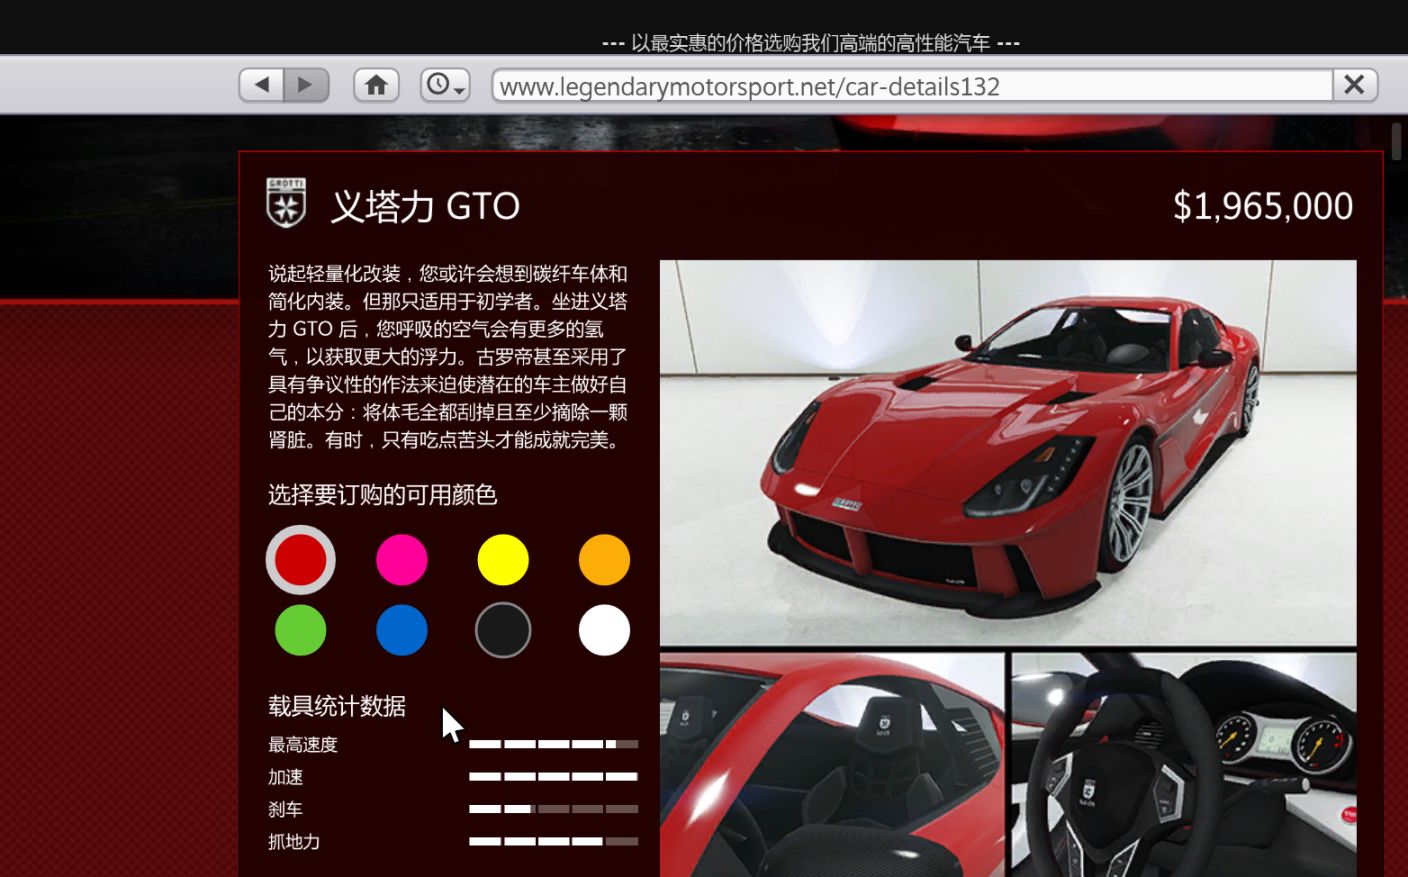Click the 抓地力 label
Viewport: 1408px width, 877px height.
click(x=294, y=842)
